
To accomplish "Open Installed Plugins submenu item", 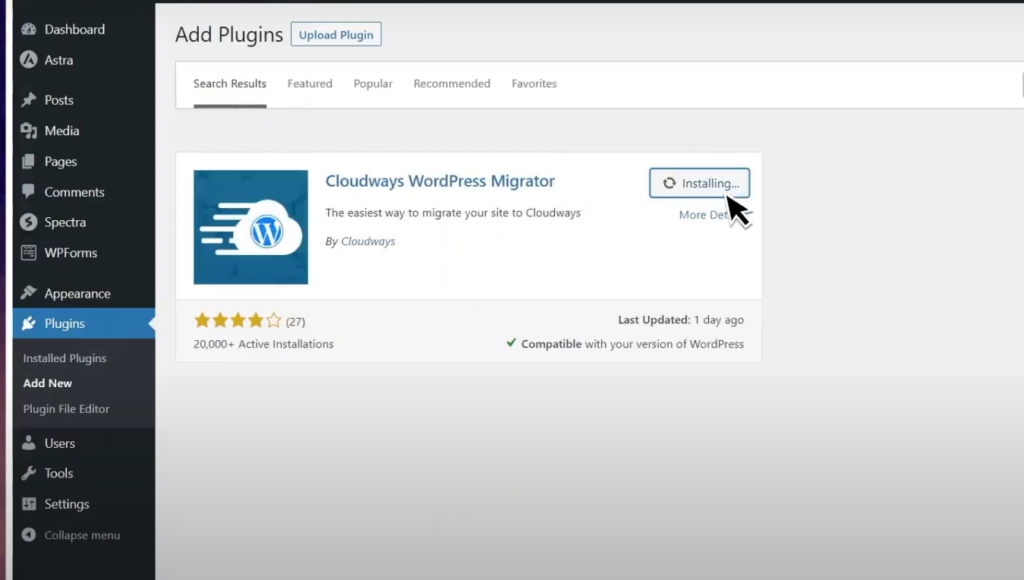I will coord(65,358).
